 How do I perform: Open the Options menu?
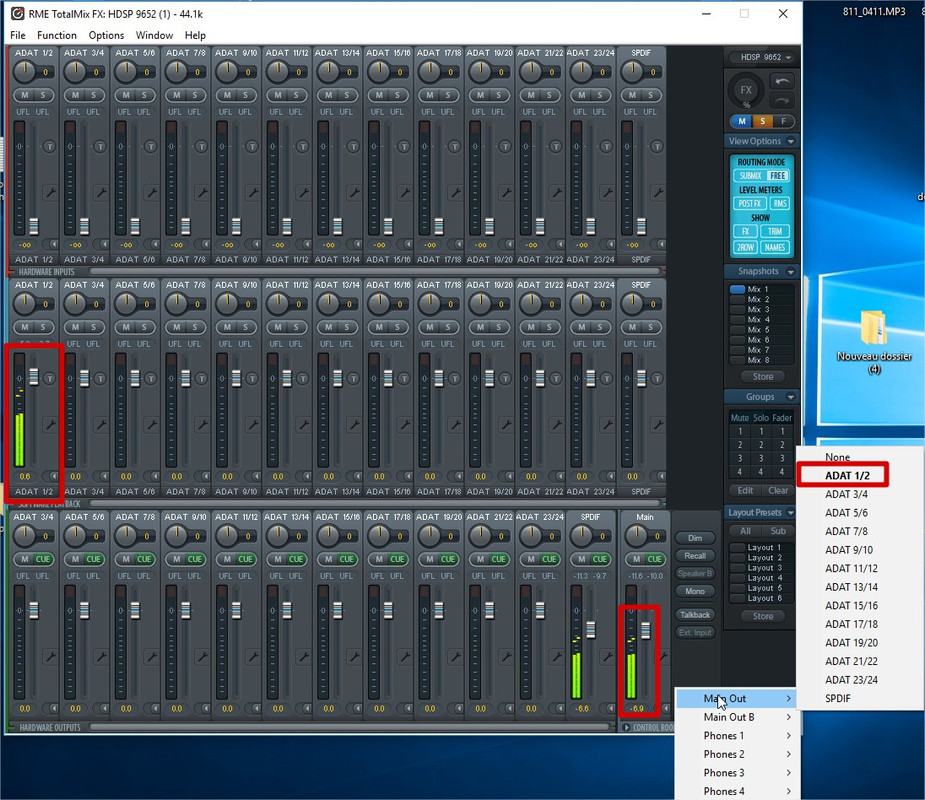tap(106, 35)
